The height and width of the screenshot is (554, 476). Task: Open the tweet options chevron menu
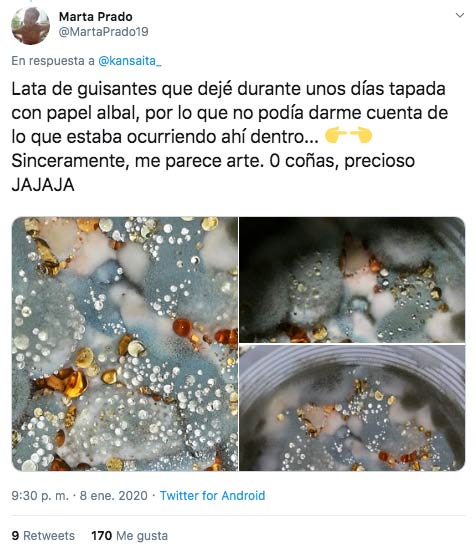pos(459,15)
